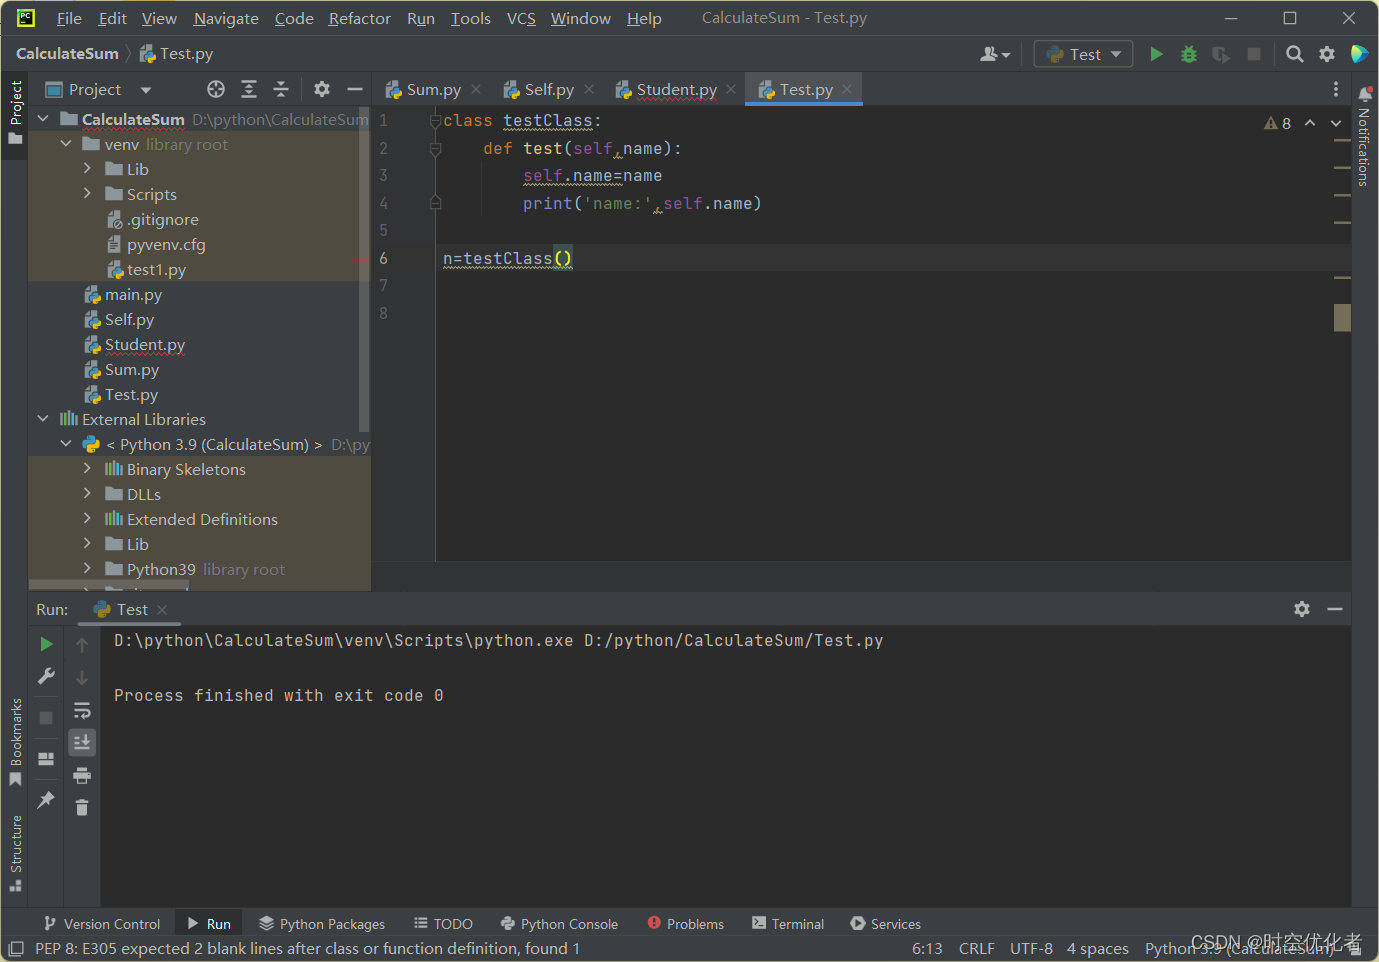Toggle scroll to end in console
Viewport: 1379px width, 962px height.
point(82,742)
